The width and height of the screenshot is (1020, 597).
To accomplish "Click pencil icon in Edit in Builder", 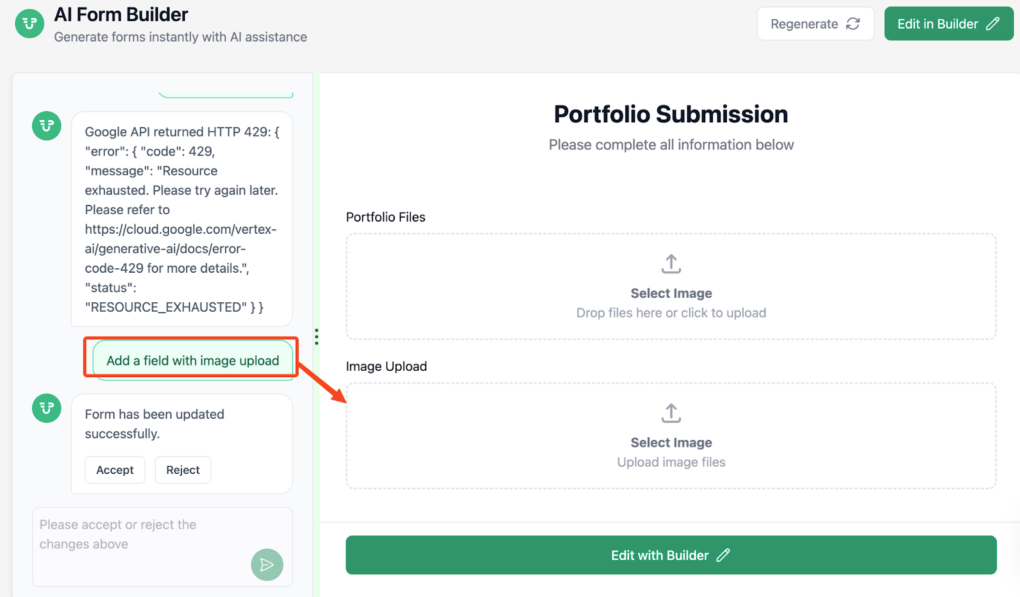I will (993, 24).
